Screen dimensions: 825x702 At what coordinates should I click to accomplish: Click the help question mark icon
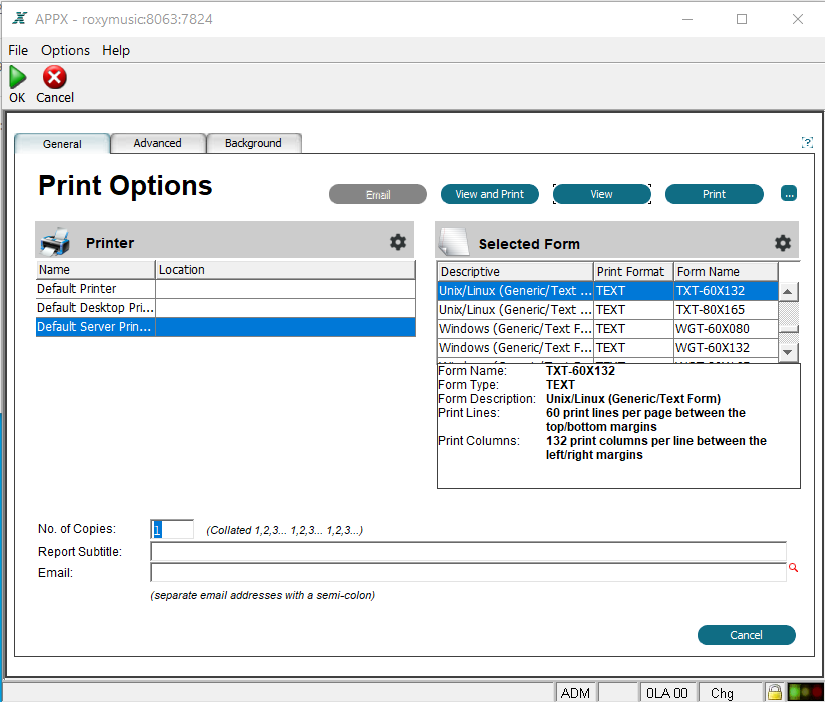pos(807,143)
